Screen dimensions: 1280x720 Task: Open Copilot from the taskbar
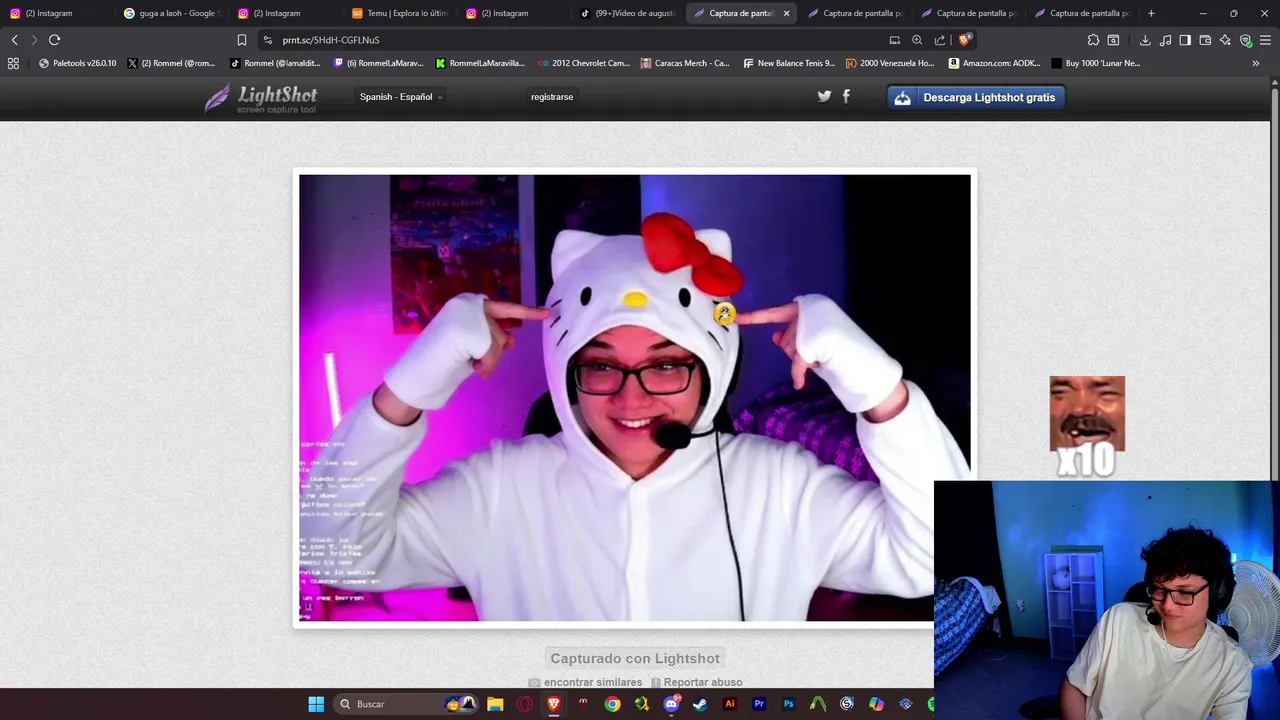[876, 704]
